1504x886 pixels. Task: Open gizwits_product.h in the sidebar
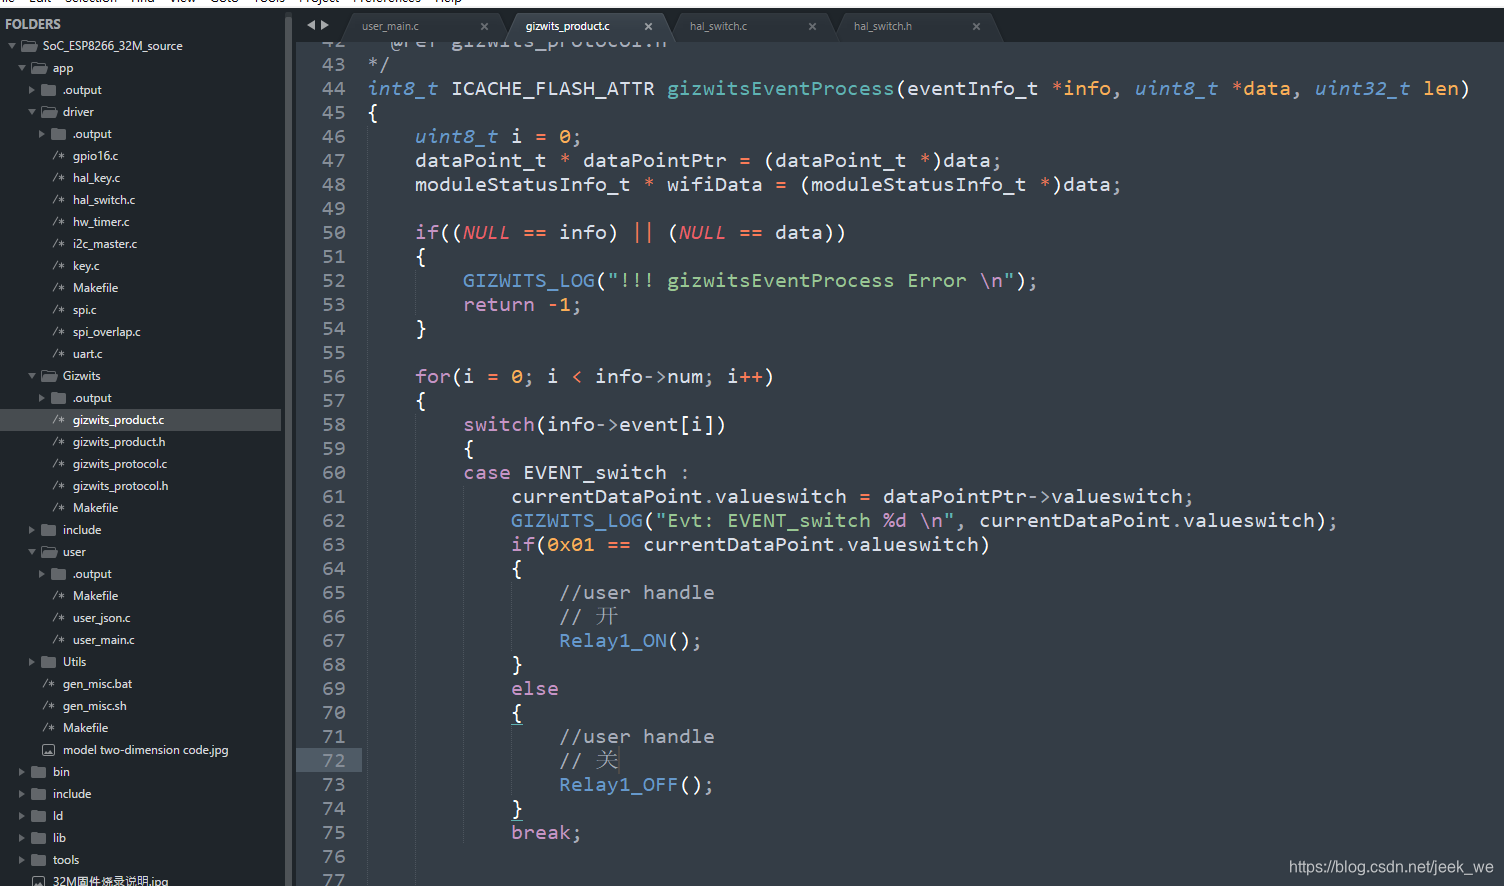click(x=119, y=442)
